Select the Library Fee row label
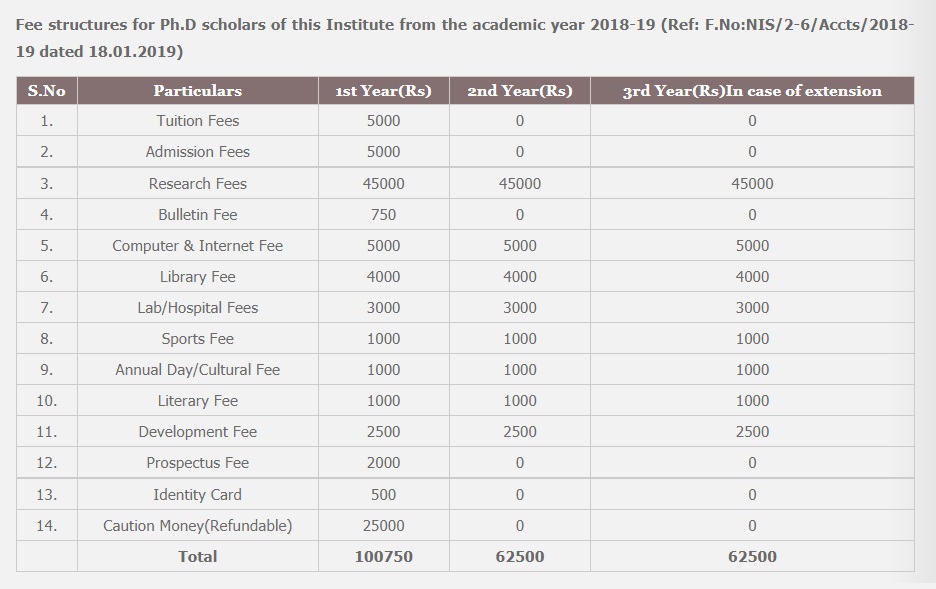 click(198, 277)
